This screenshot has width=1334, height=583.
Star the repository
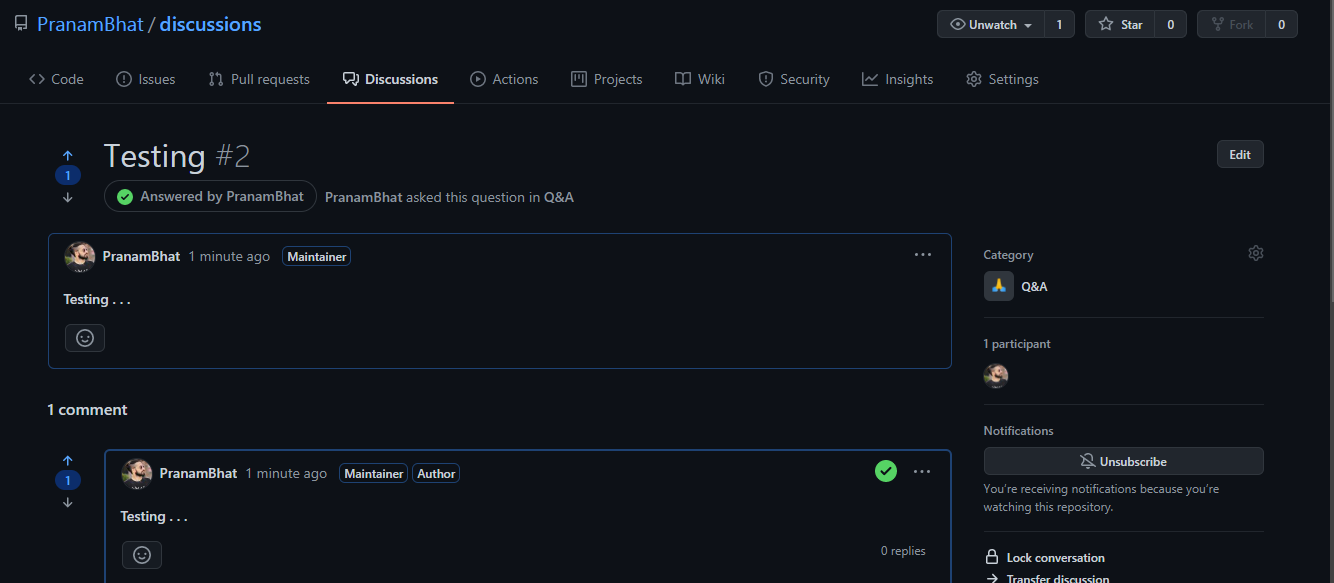pyautogui.click(x=1119, y=23)
